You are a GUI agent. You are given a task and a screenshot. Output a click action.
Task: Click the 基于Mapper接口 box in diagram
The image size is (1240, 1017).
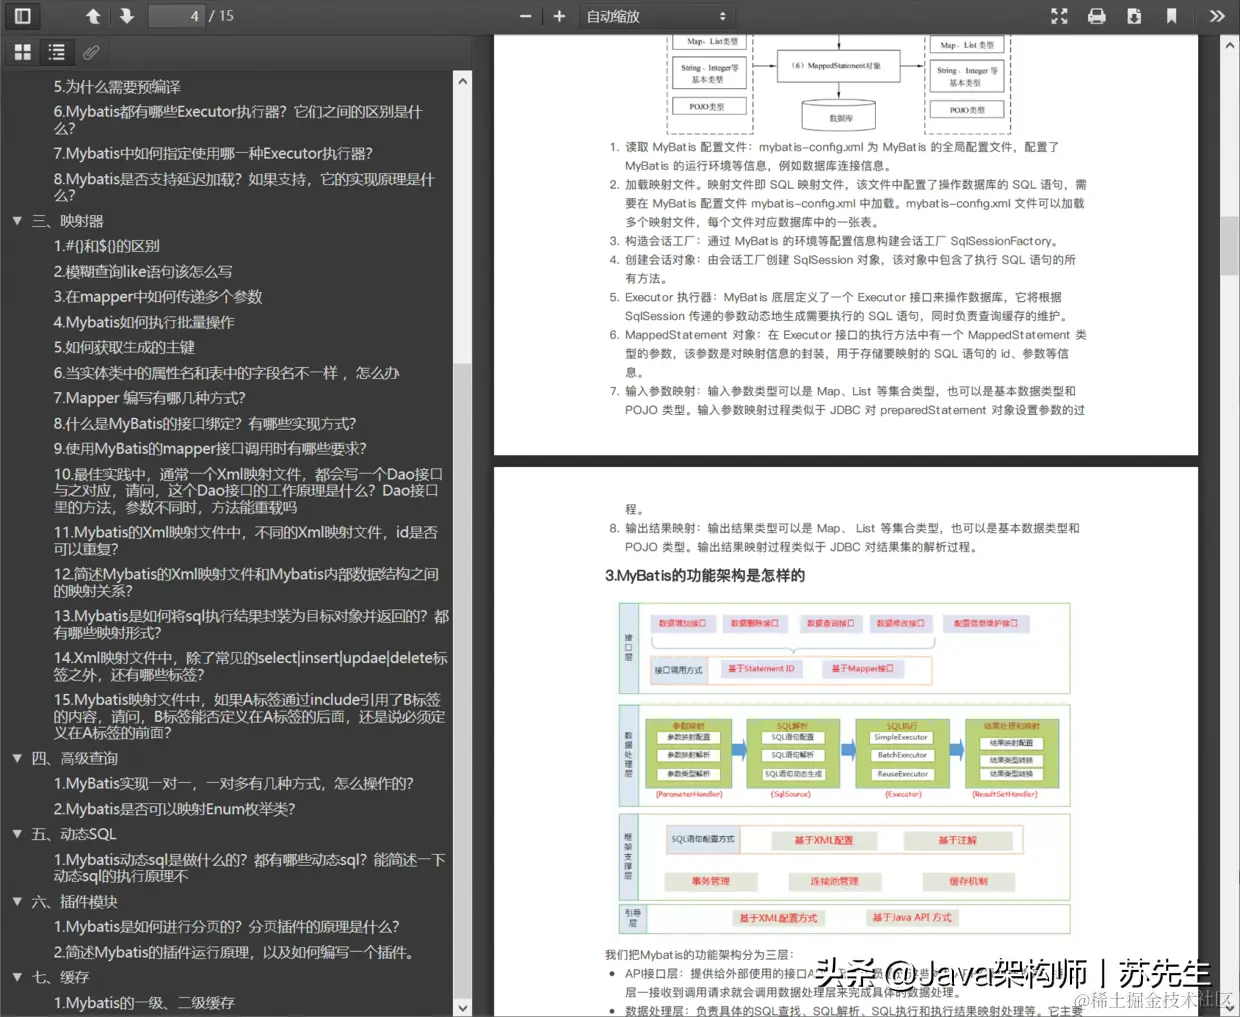coord(862,669)
